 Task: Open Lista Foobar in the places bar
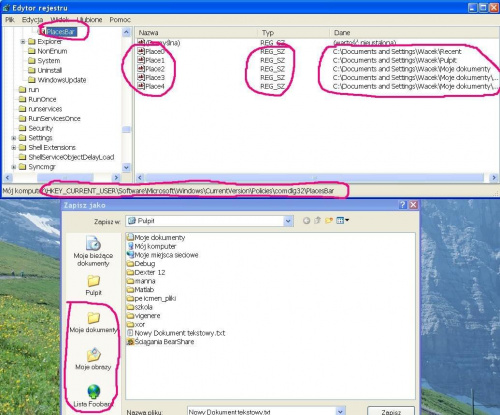[x=93, y=396]
